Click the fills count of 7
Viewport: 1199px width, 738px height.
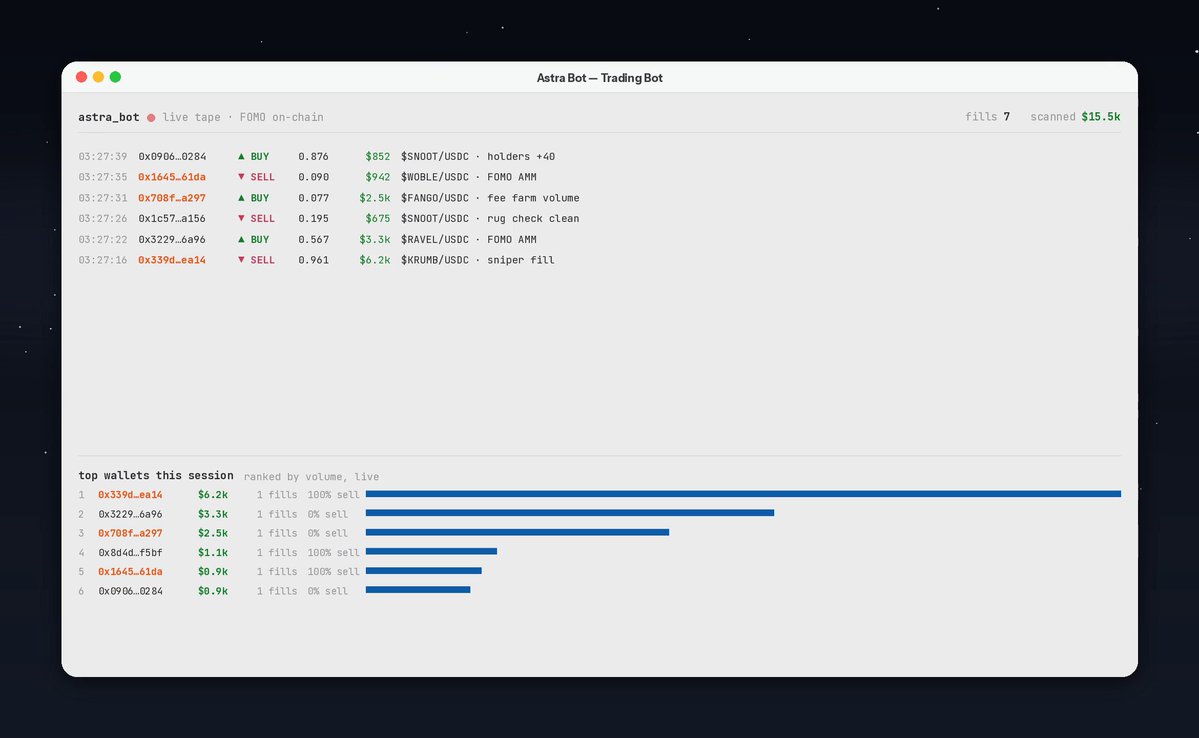point(1007,116)
